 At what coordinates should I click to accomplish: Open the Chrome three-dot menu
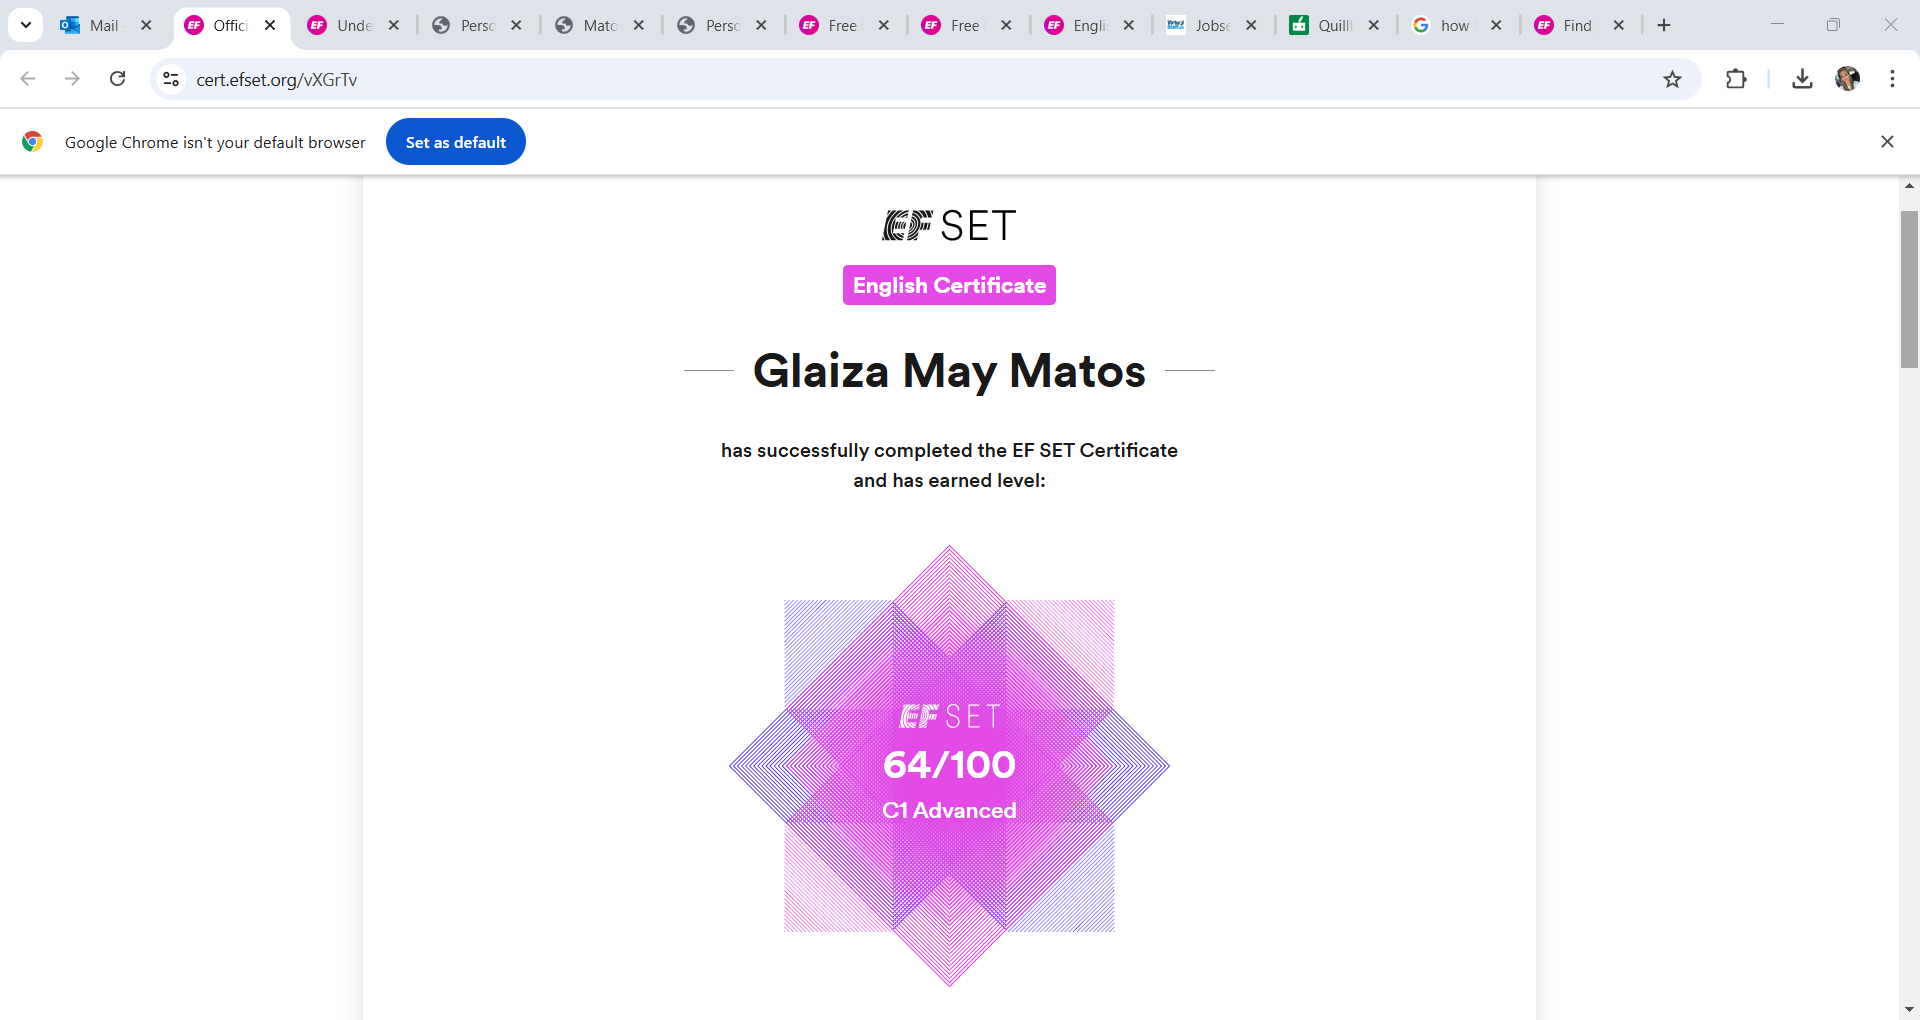(x=1893, y=79)
